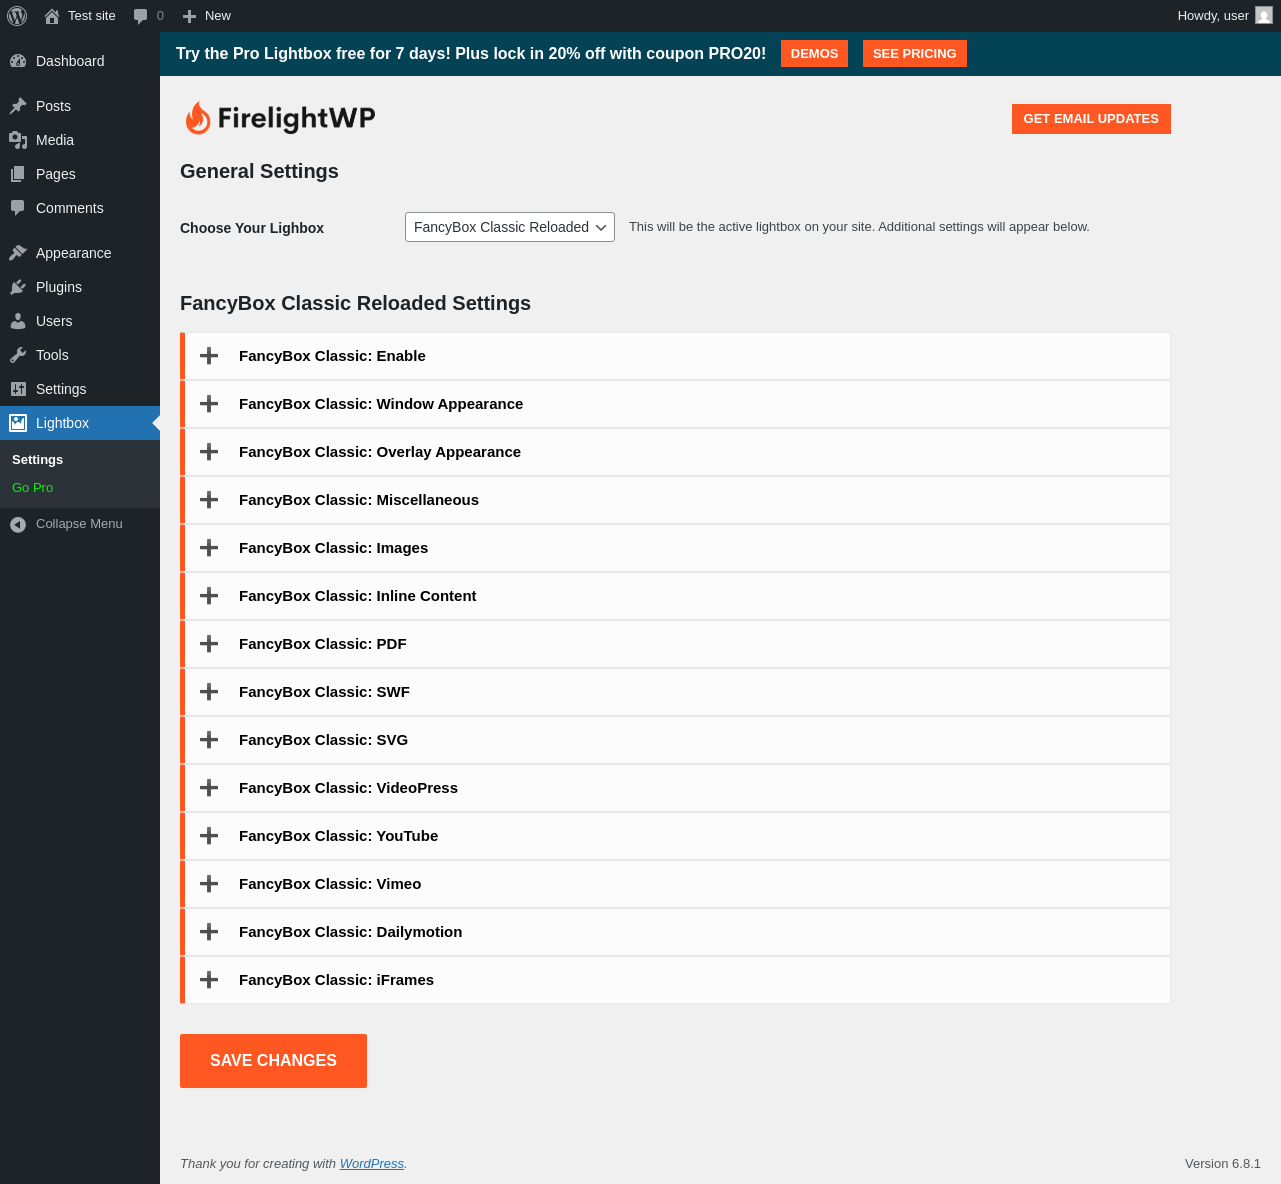The width and height of the screenshot is (1281, 1184).
Task: Click the Settings sliders icon
Action: 18,389
